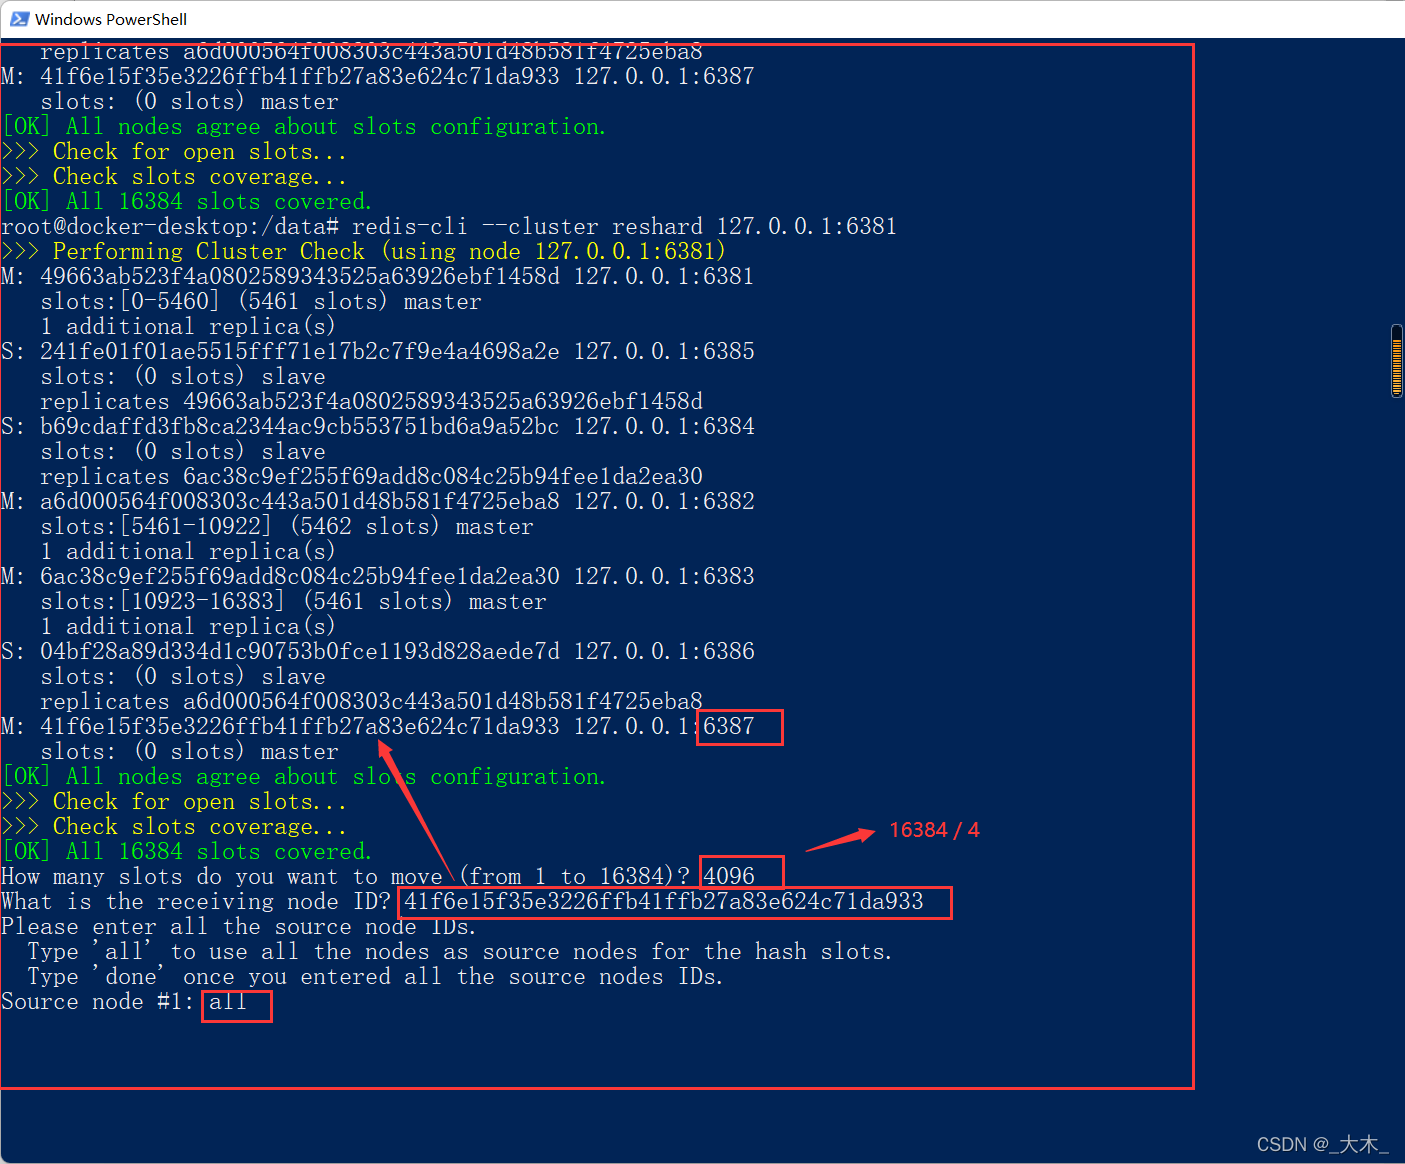Click the 'all' value typed for Source node #1
The image size is (1405, 1164).
(228, 1001)
